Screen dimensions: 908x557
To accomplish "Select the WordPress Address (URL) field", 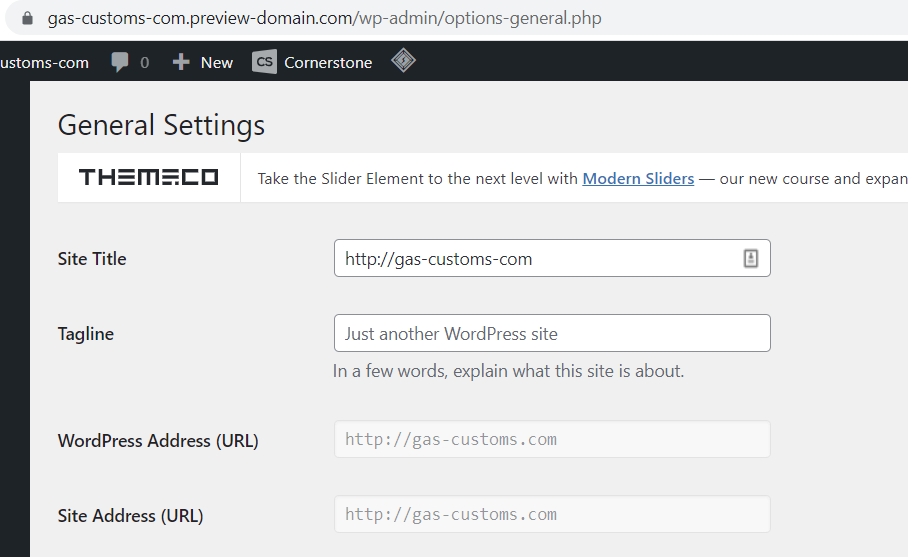I will click(551, 439).
